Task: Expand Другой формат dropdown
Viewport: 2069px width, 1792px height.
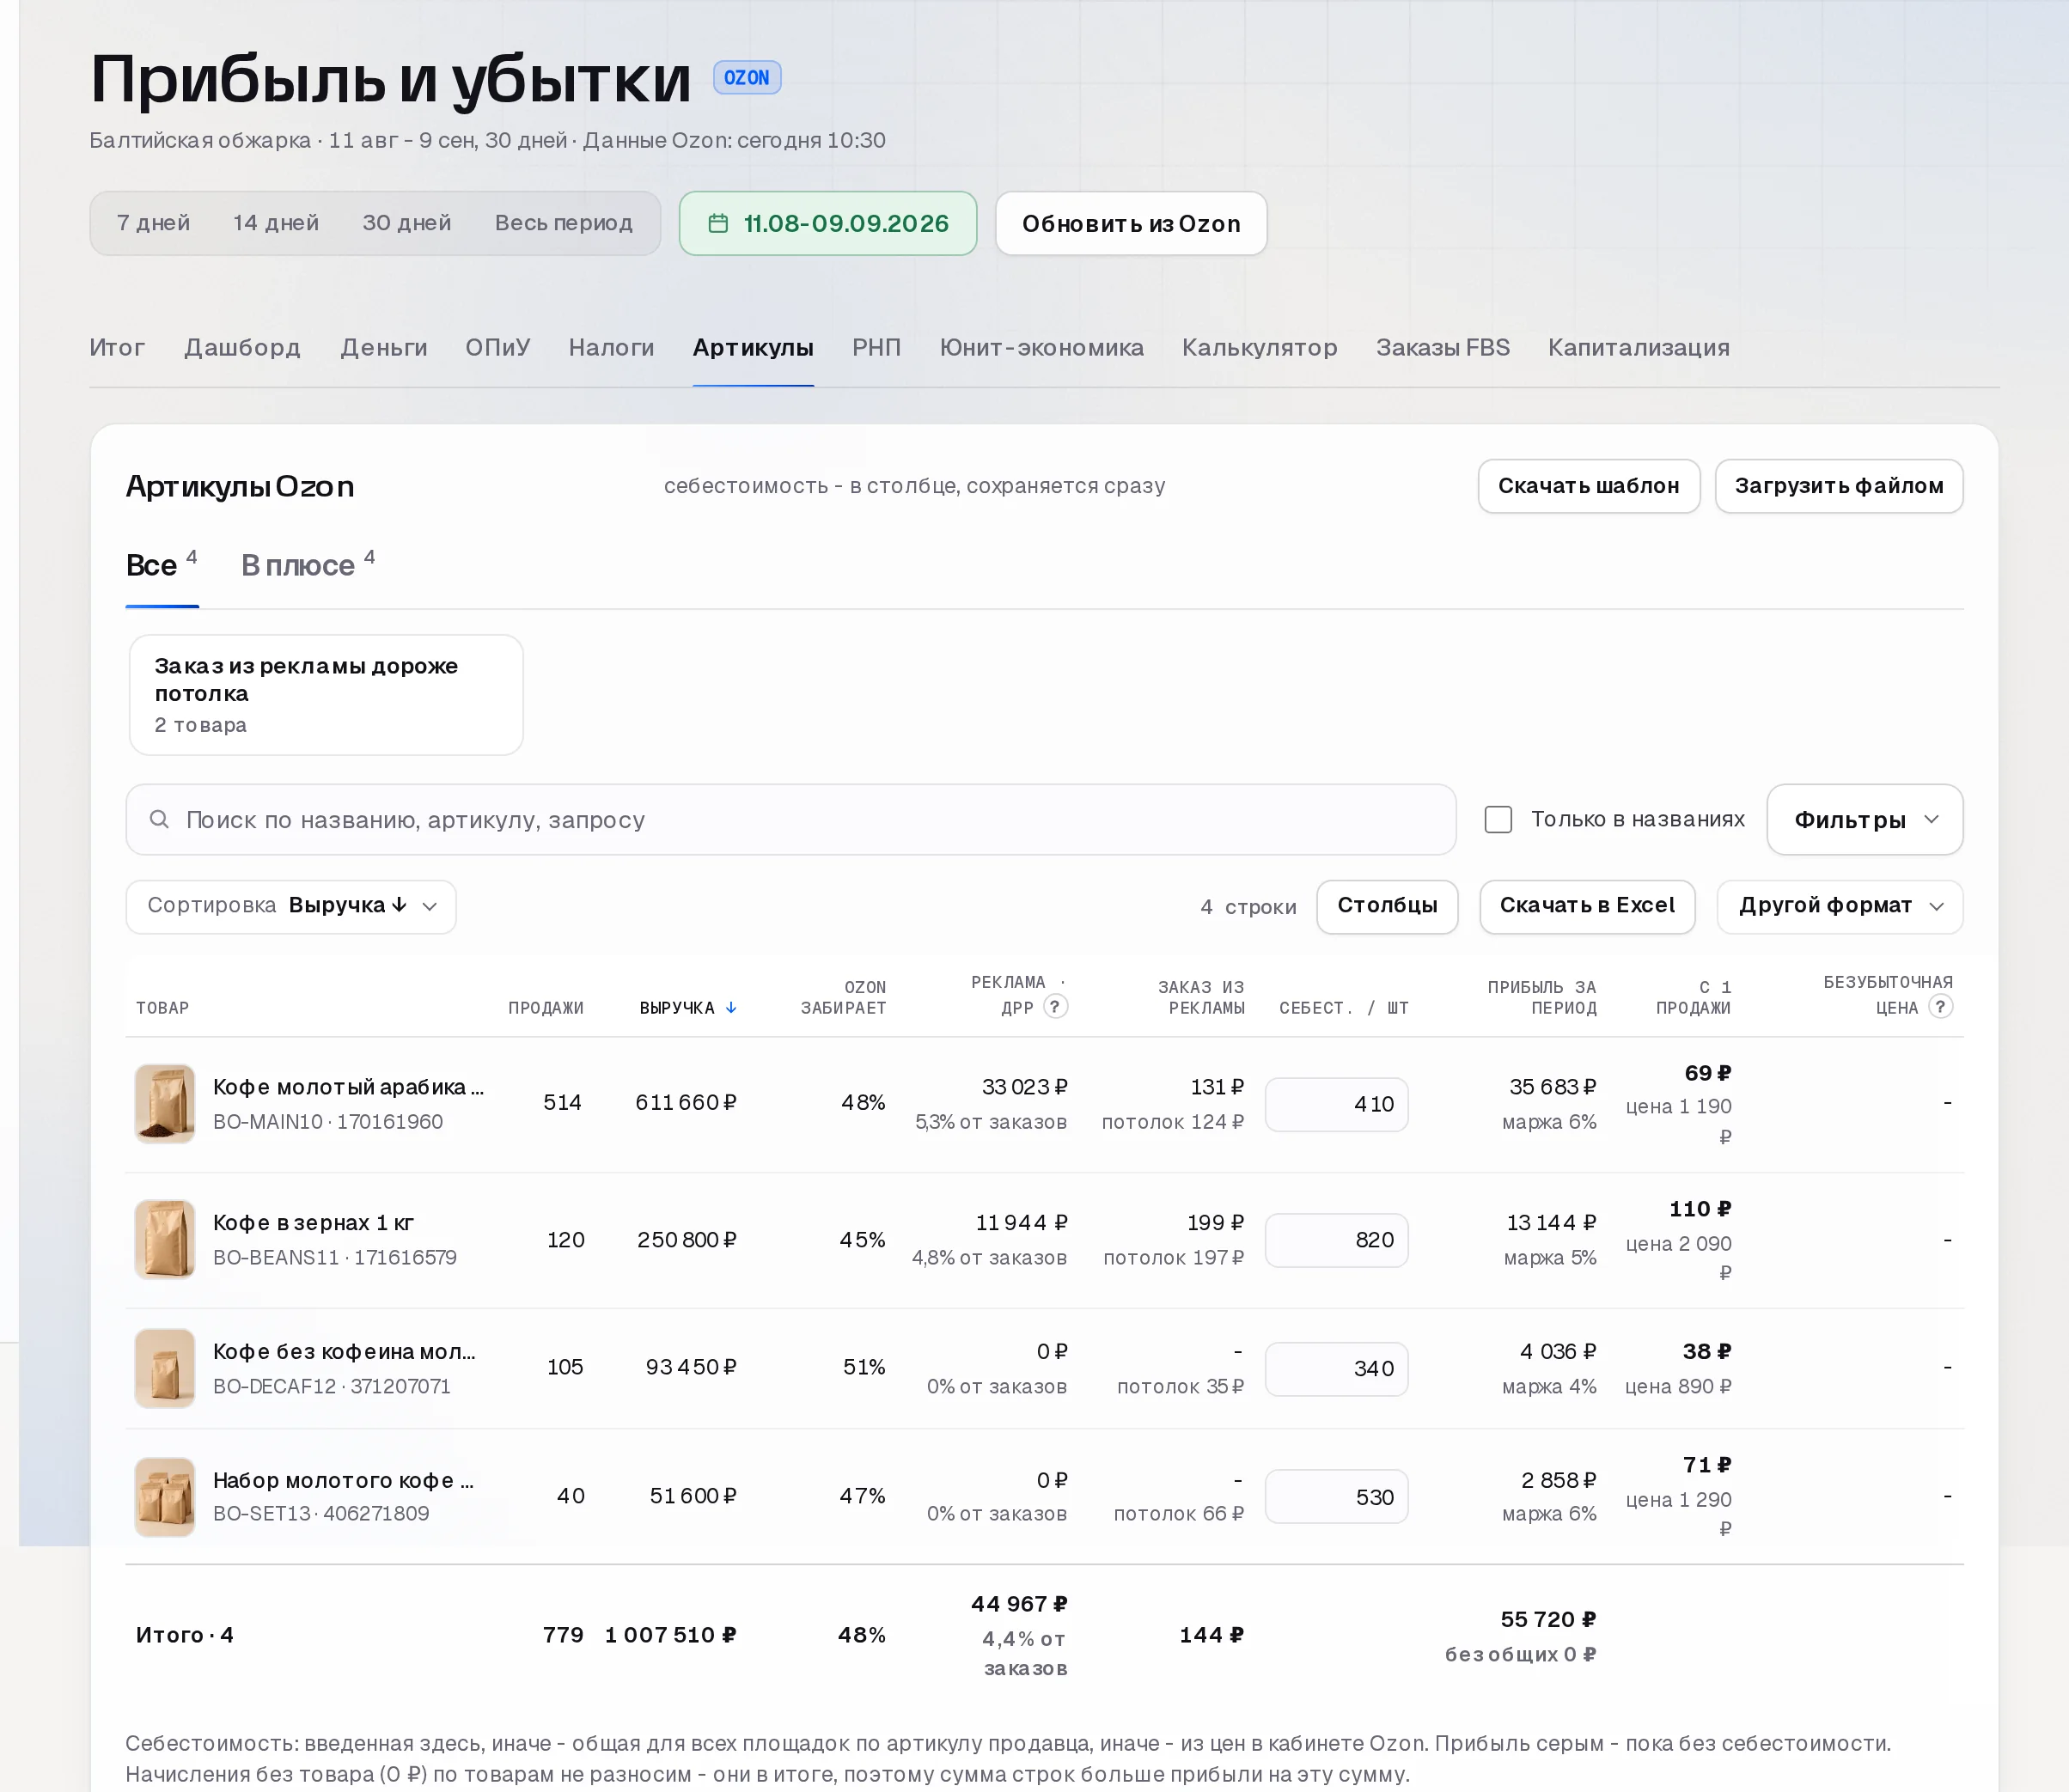Action: (1839, 906)
